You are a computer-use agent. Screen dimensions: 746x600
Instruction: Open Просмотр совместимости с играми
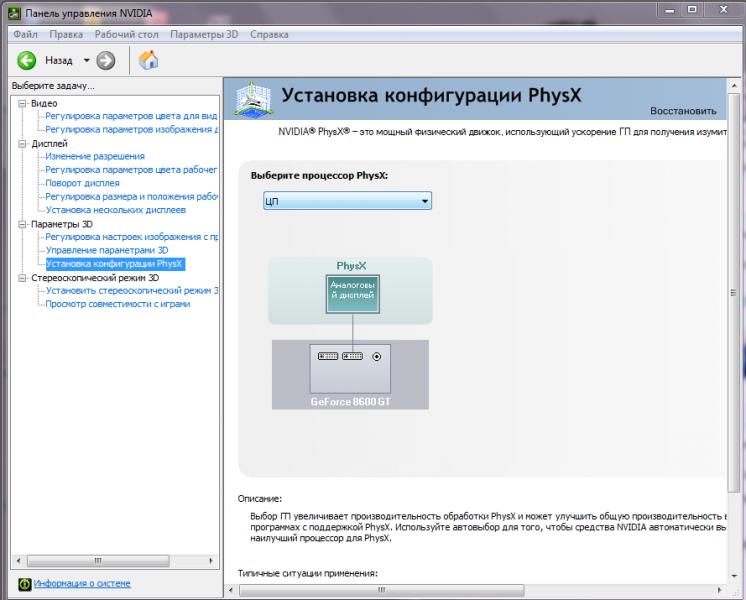(x=118, y=304)
